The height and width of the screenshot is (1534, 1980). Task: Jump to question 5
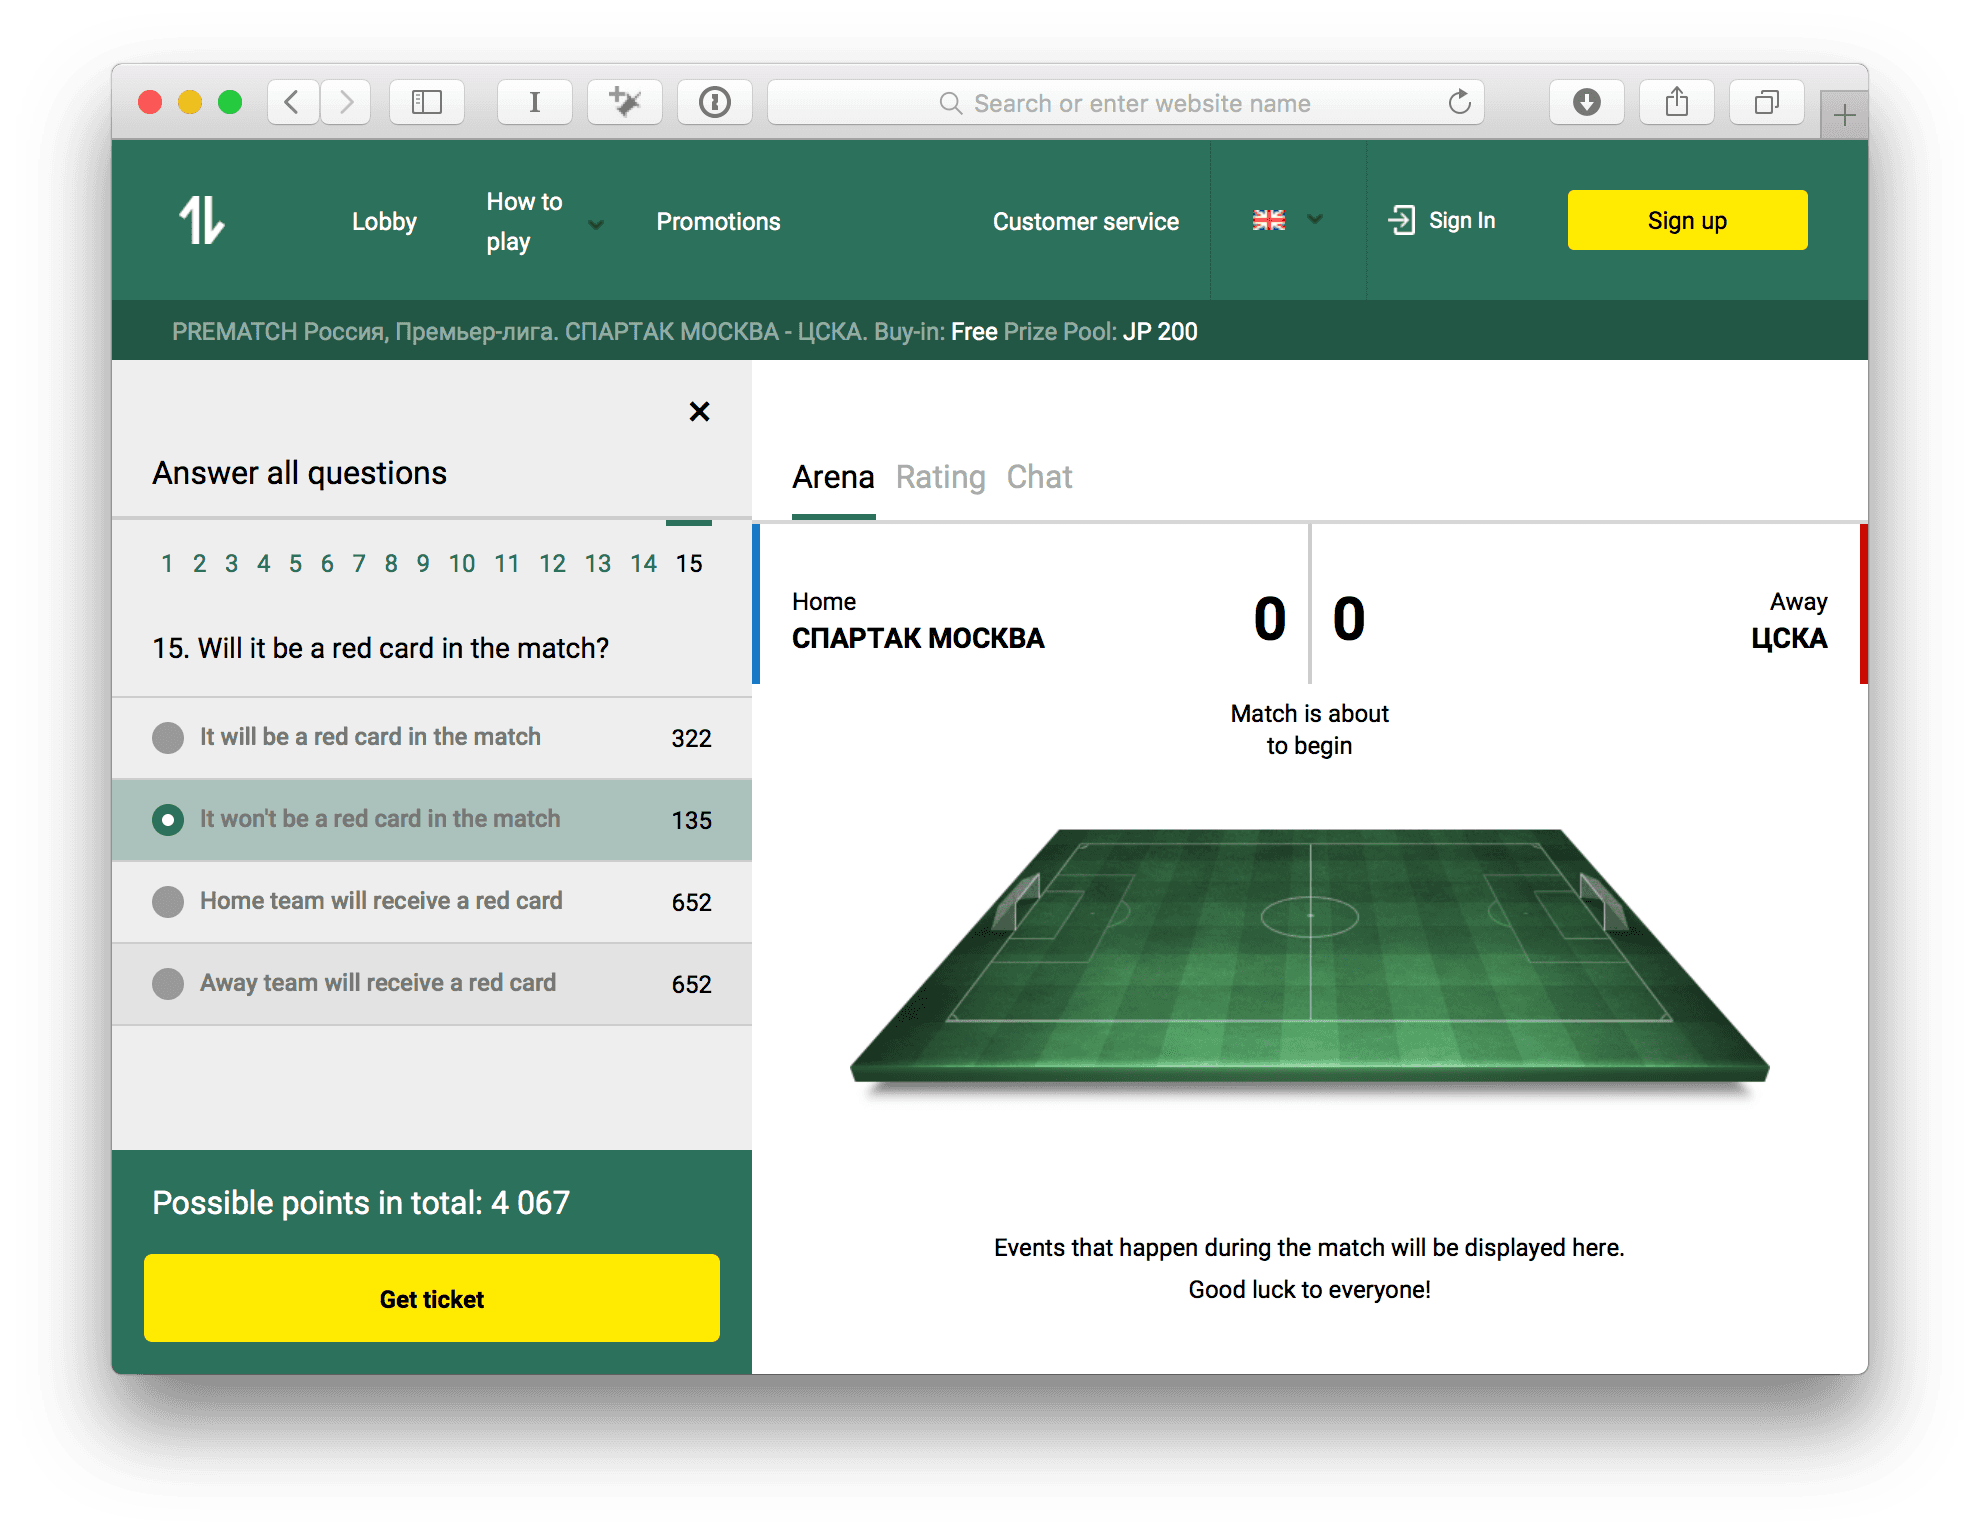tap(295, 563)
